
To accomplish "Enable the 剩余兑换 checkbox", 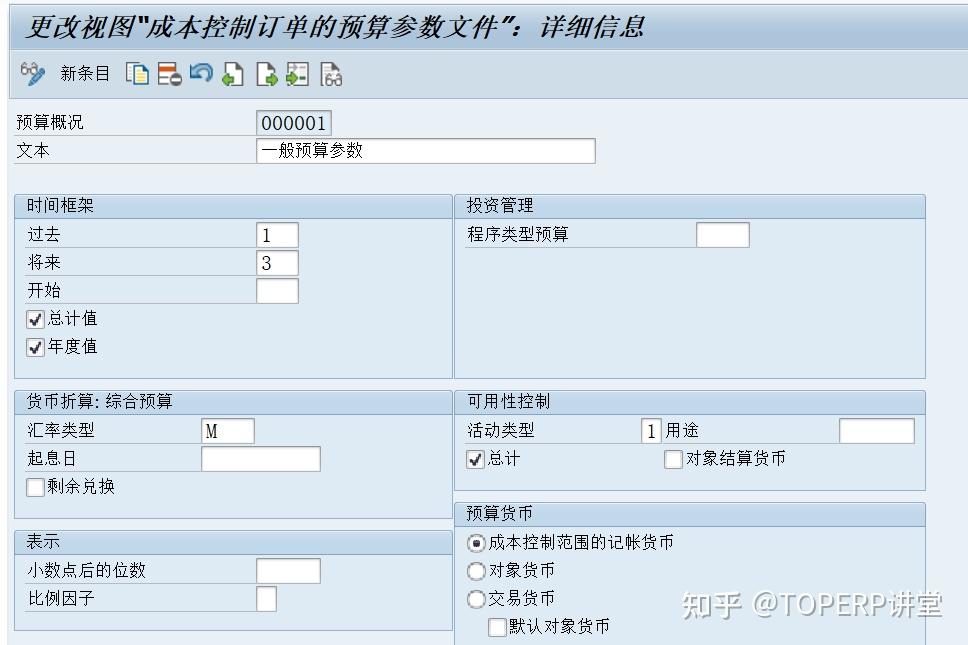I will click(x=35, y=487).
